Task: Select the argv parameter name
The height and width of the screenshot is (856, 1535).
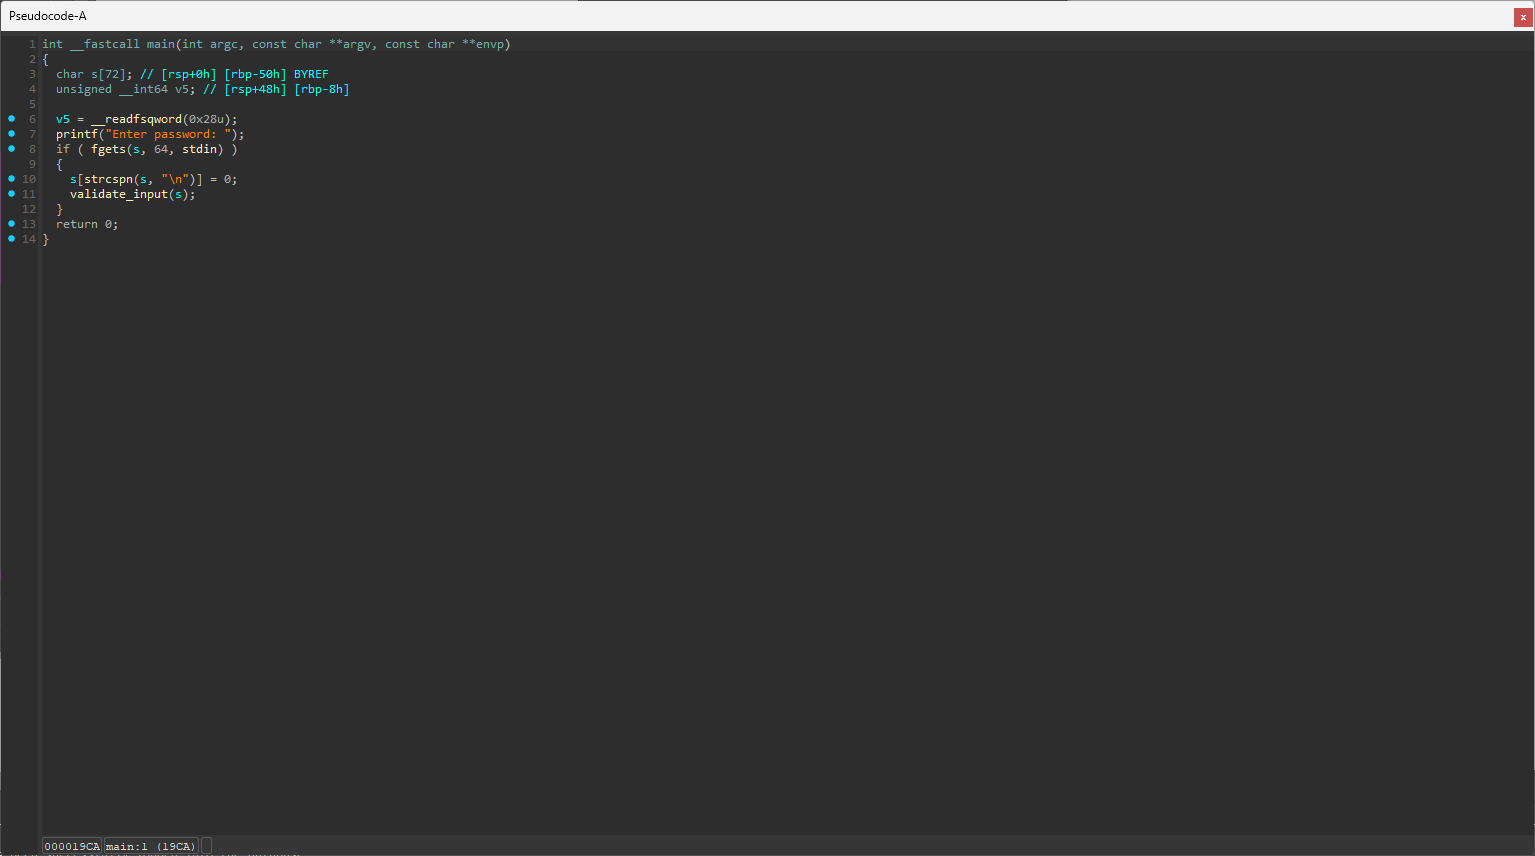Action: tap(357, 44)
